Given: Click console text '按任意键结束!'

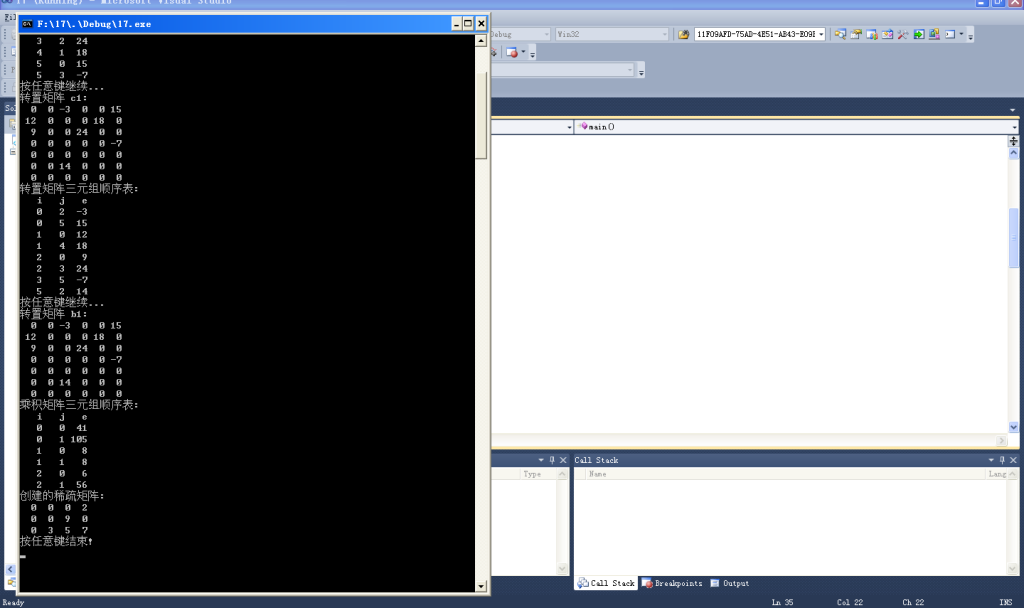Looking at the screenshot, I should point(56,541).
